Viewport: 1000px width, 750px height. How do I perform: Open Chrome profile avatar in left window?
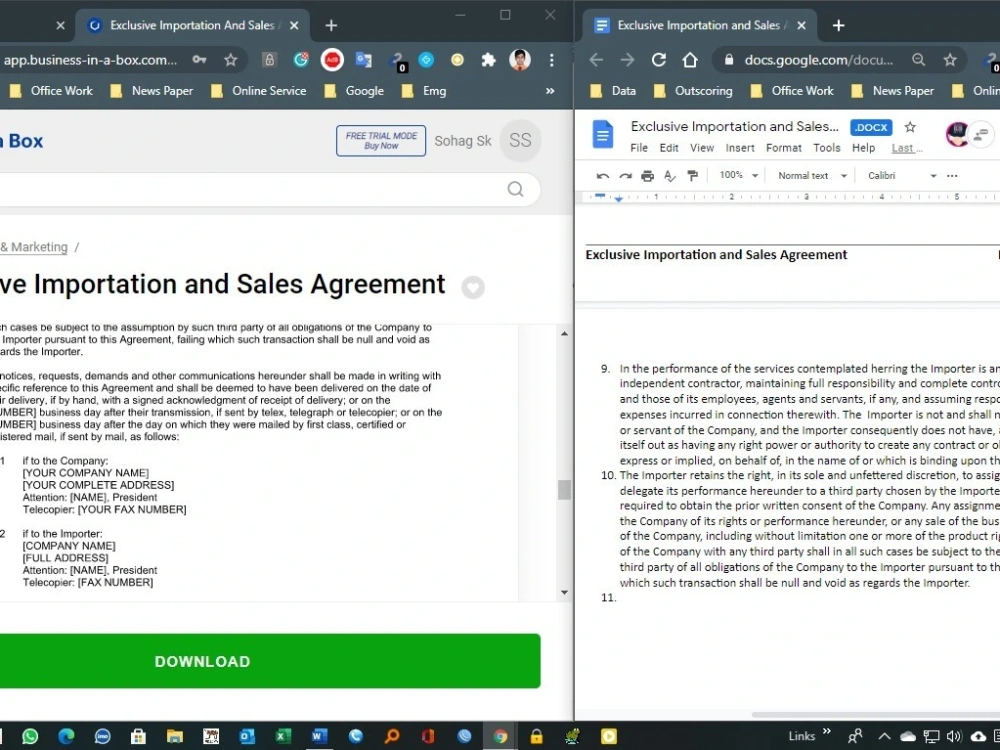tap(520, 60)
